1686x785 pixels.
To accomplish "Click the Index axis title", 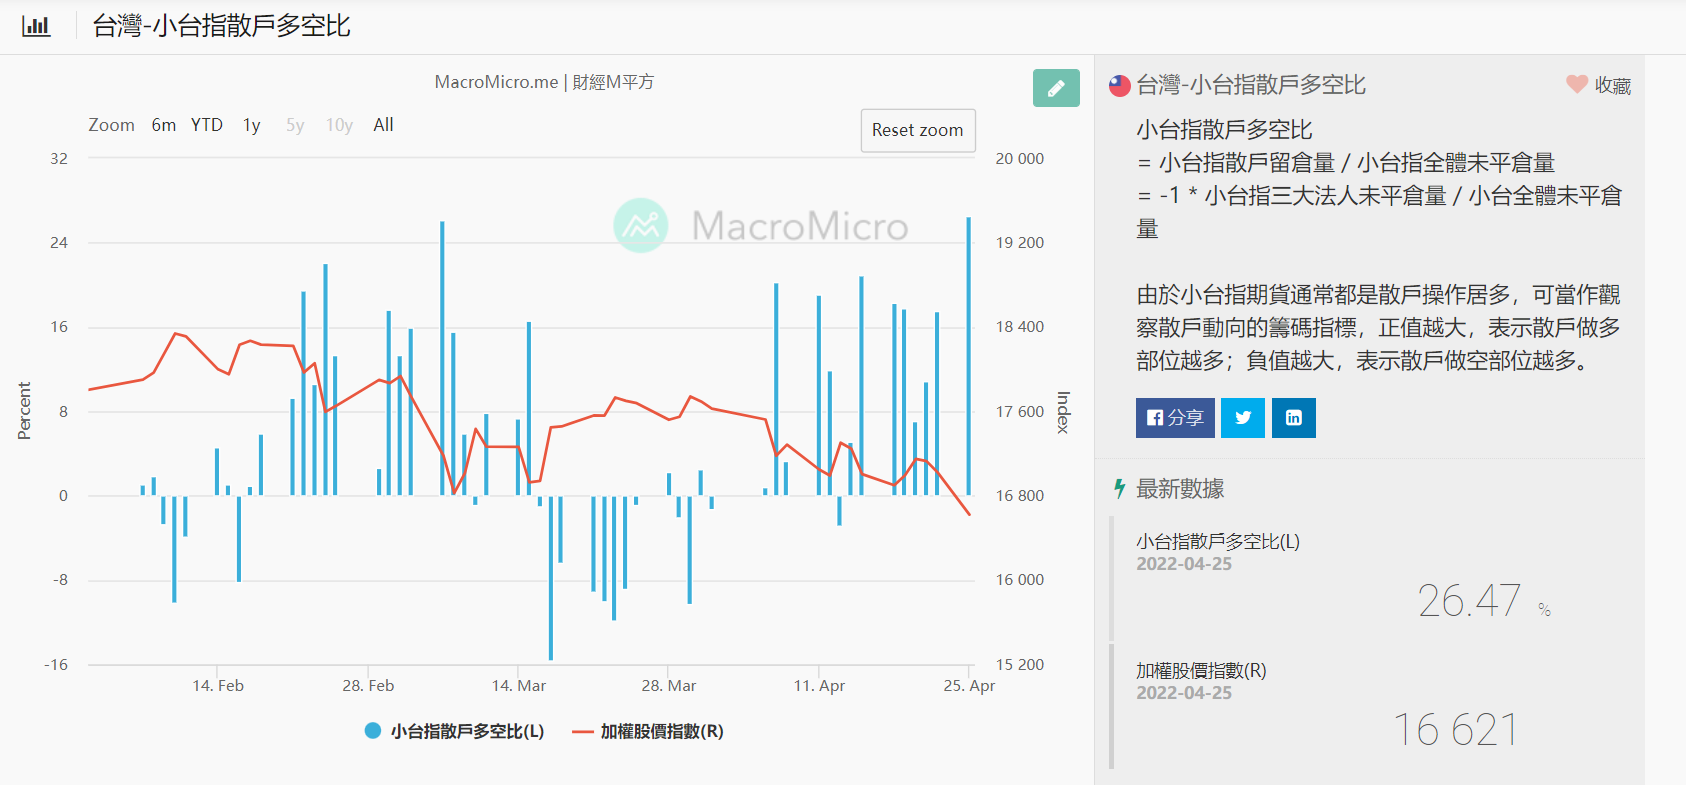I will point(1063,412).
